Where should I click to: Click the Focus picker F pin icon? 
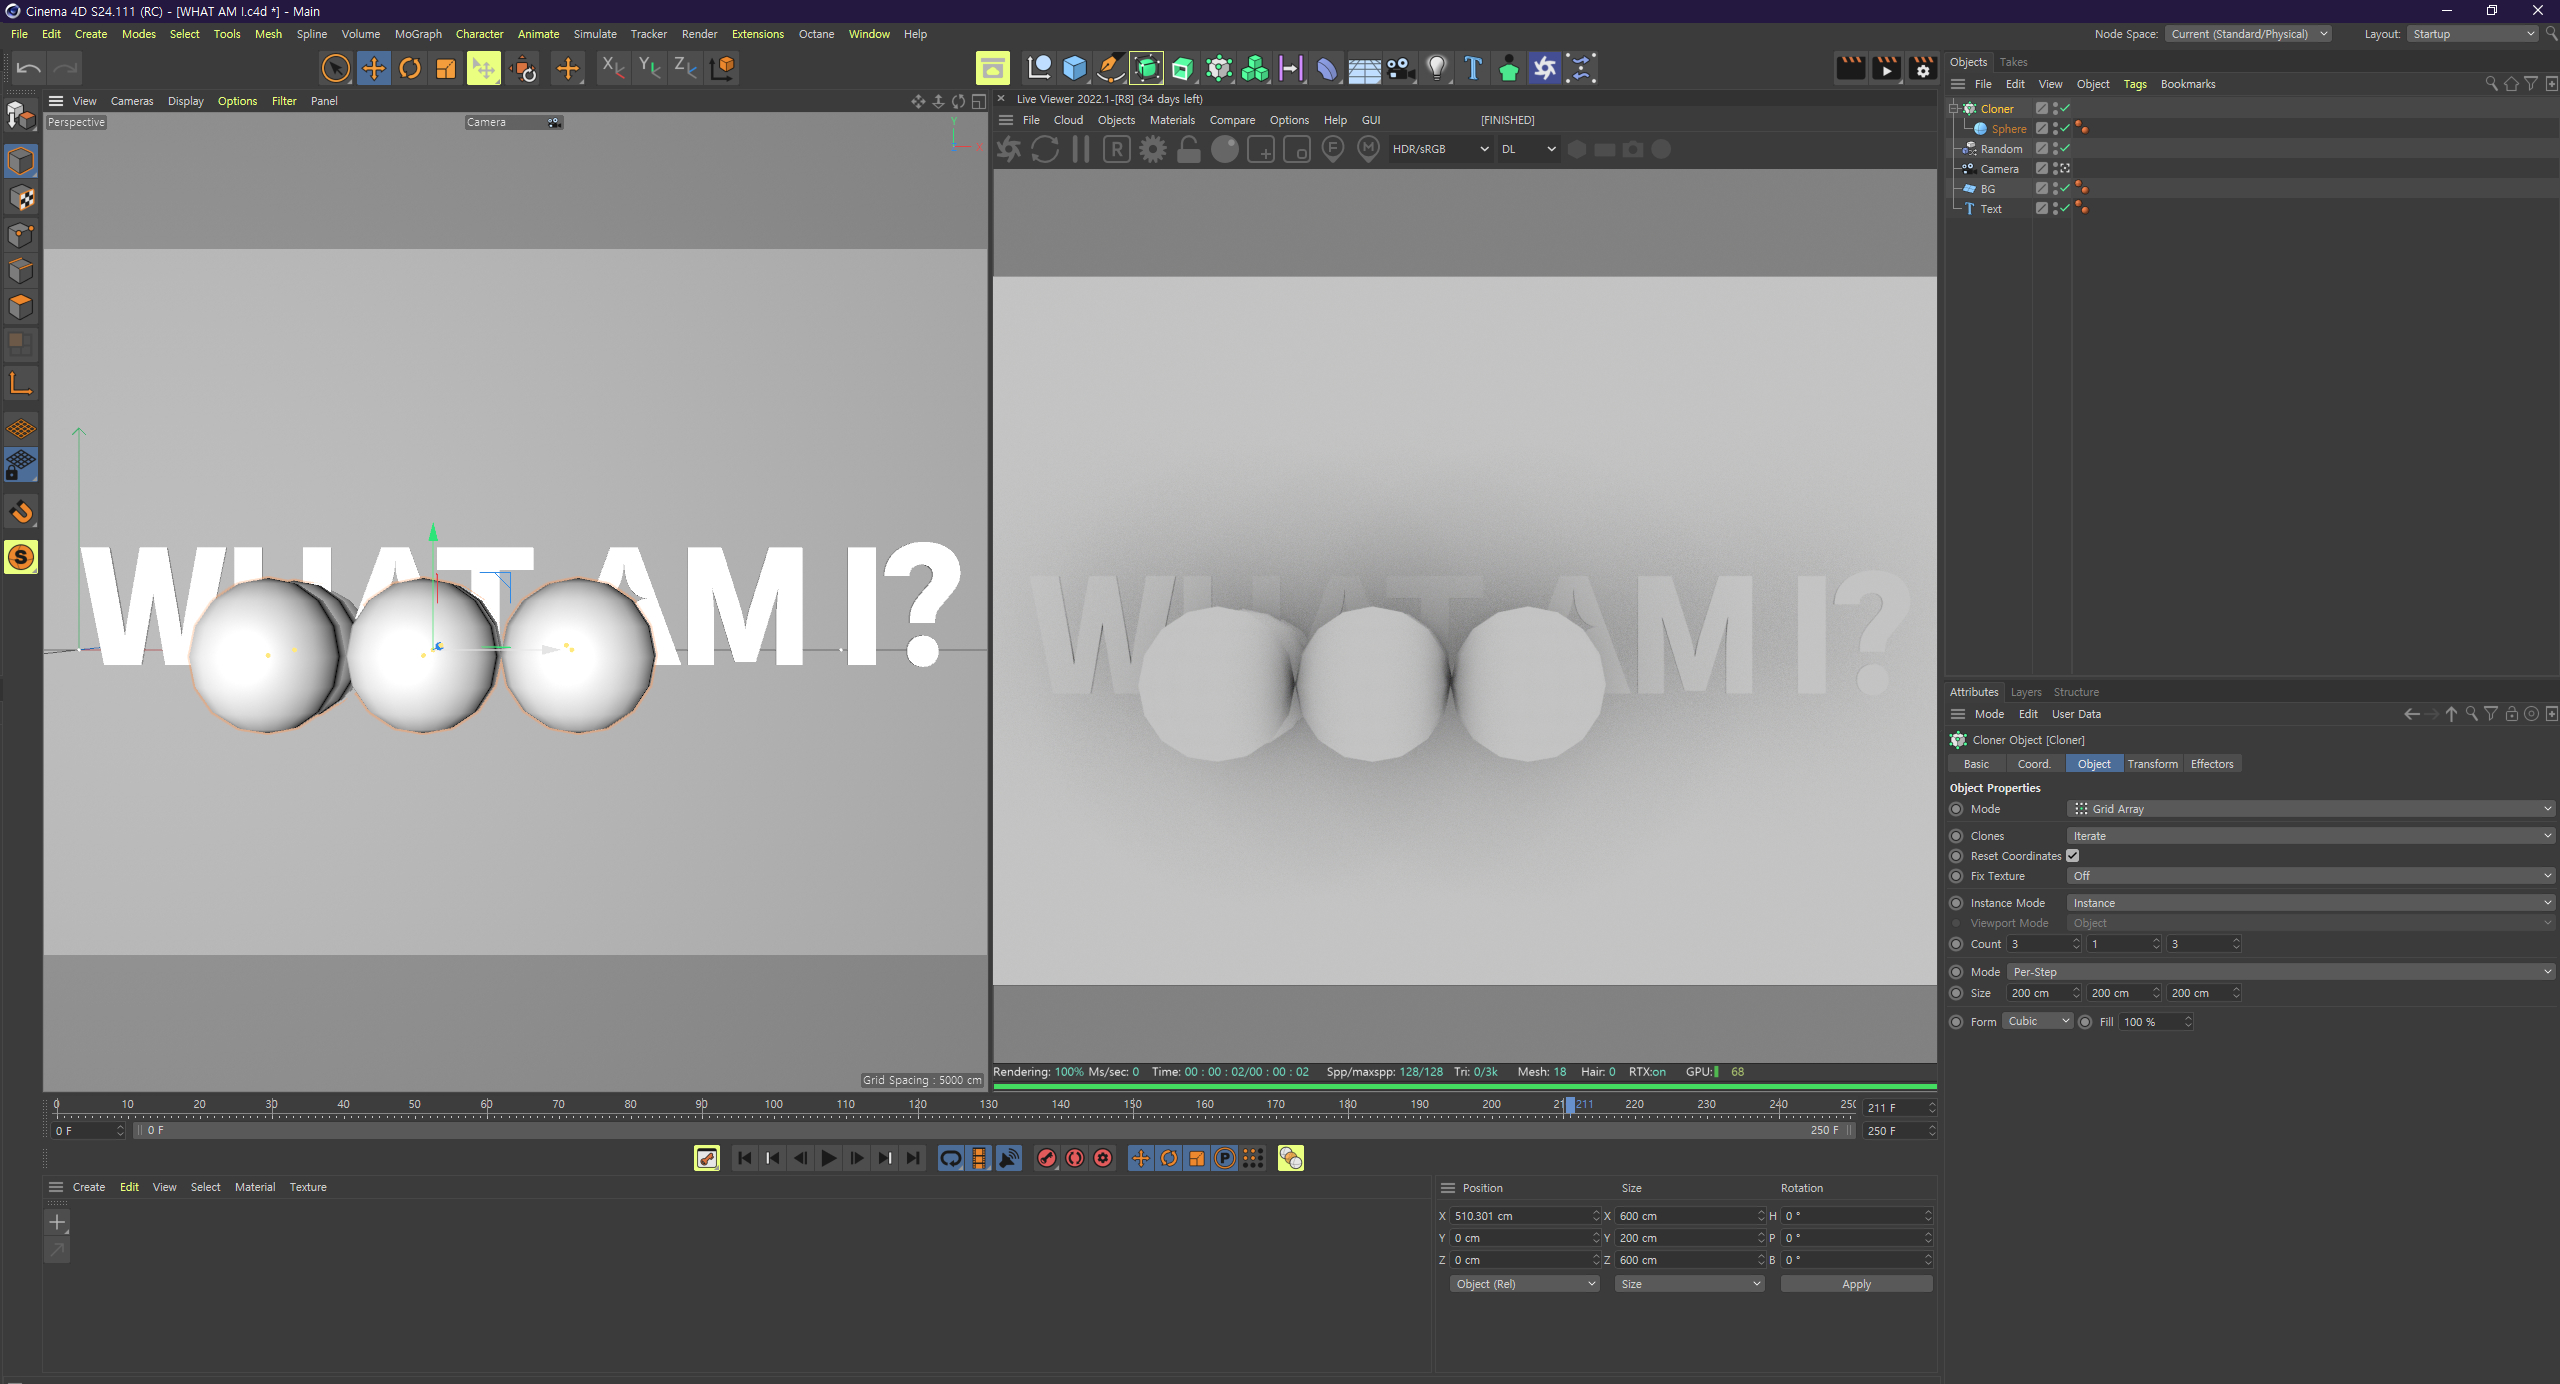[x=1333, y=150]
